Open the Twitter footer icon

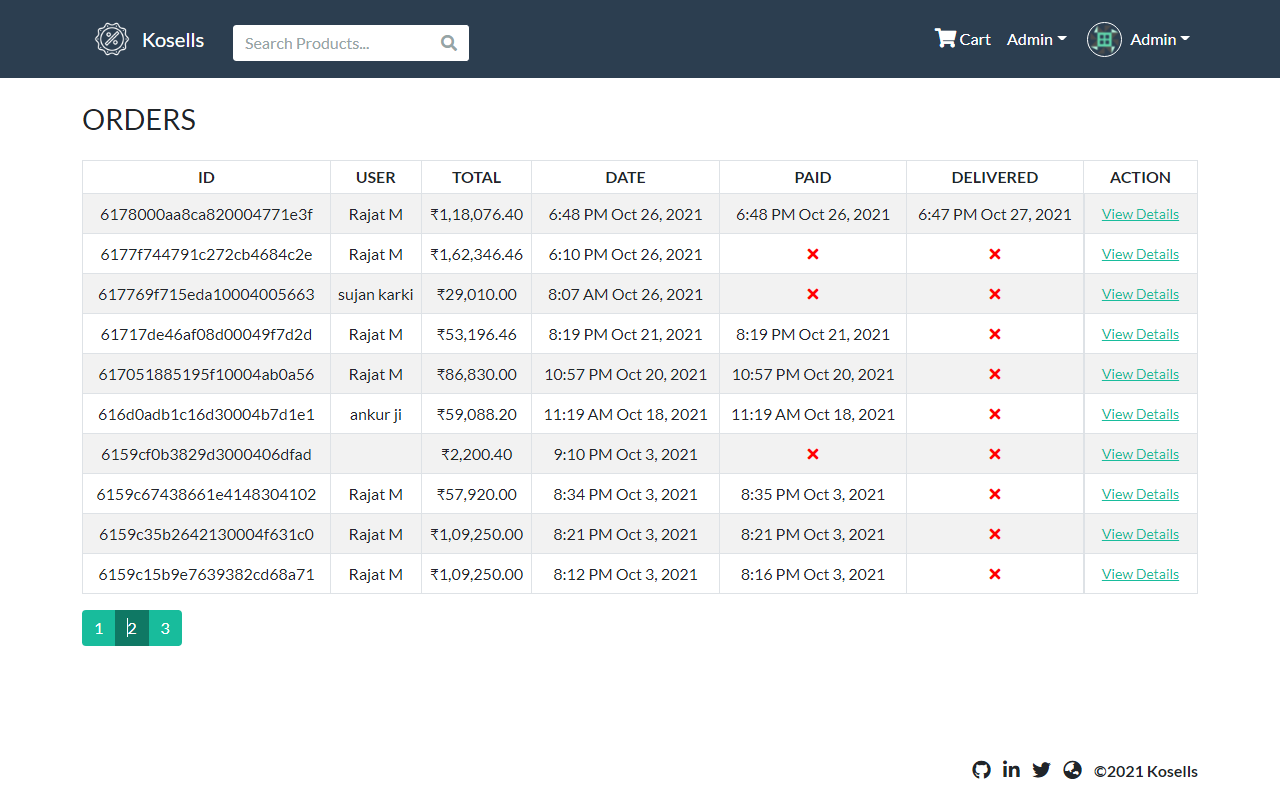coord(1041,770)
